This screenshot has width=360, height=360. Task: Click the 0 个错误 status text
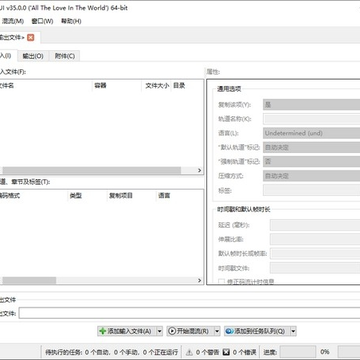click(x=244, y=352)
